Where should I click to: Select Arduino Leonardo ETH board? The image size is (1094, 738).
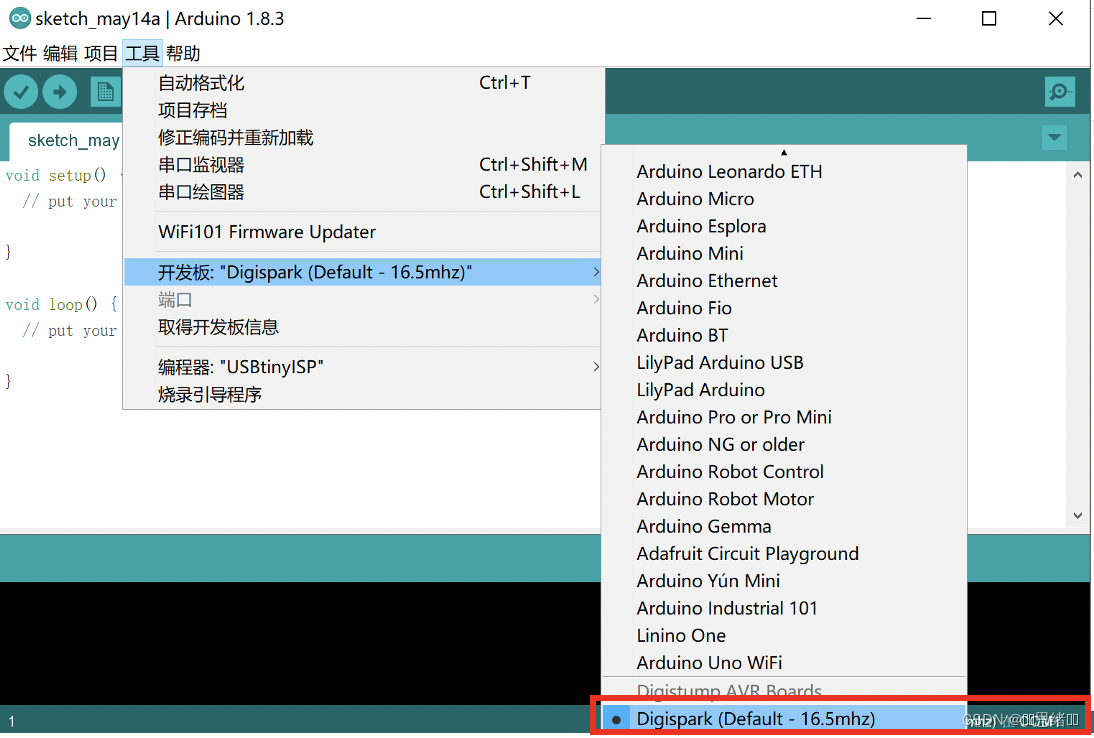784,172
